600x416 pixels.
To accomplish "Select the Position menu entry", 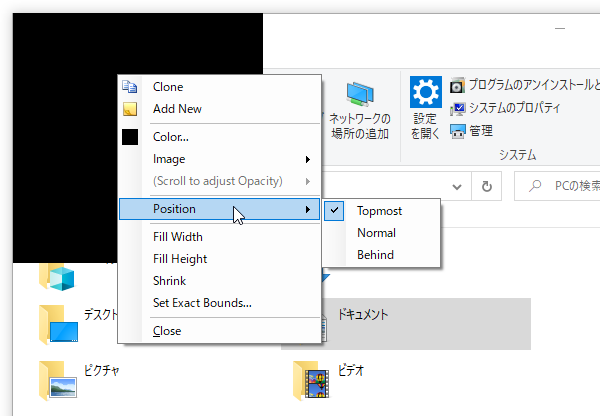I will tap(219, 209).
